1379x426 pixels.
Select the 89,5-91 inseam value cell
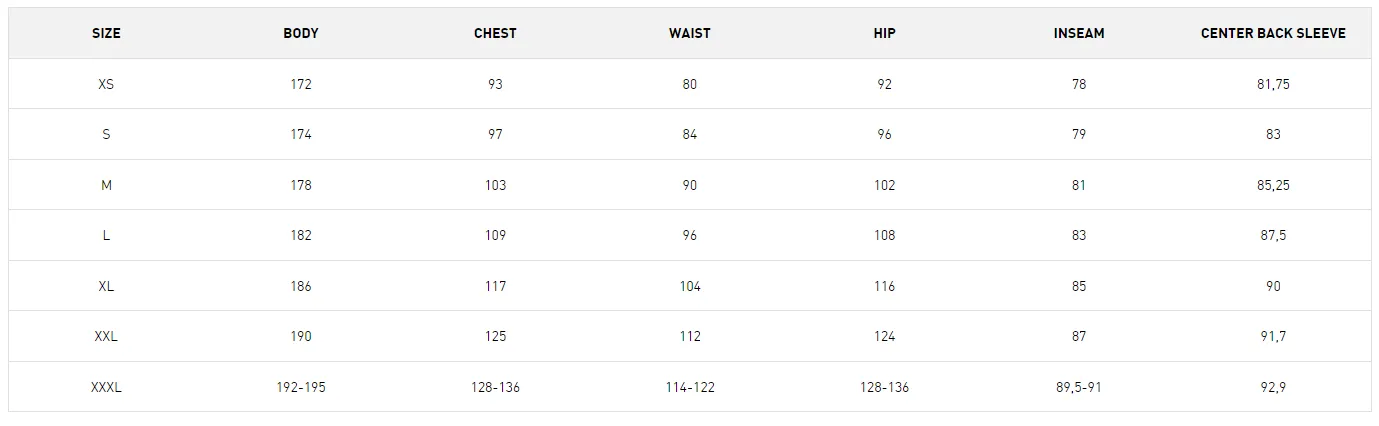click(1079, 387)
